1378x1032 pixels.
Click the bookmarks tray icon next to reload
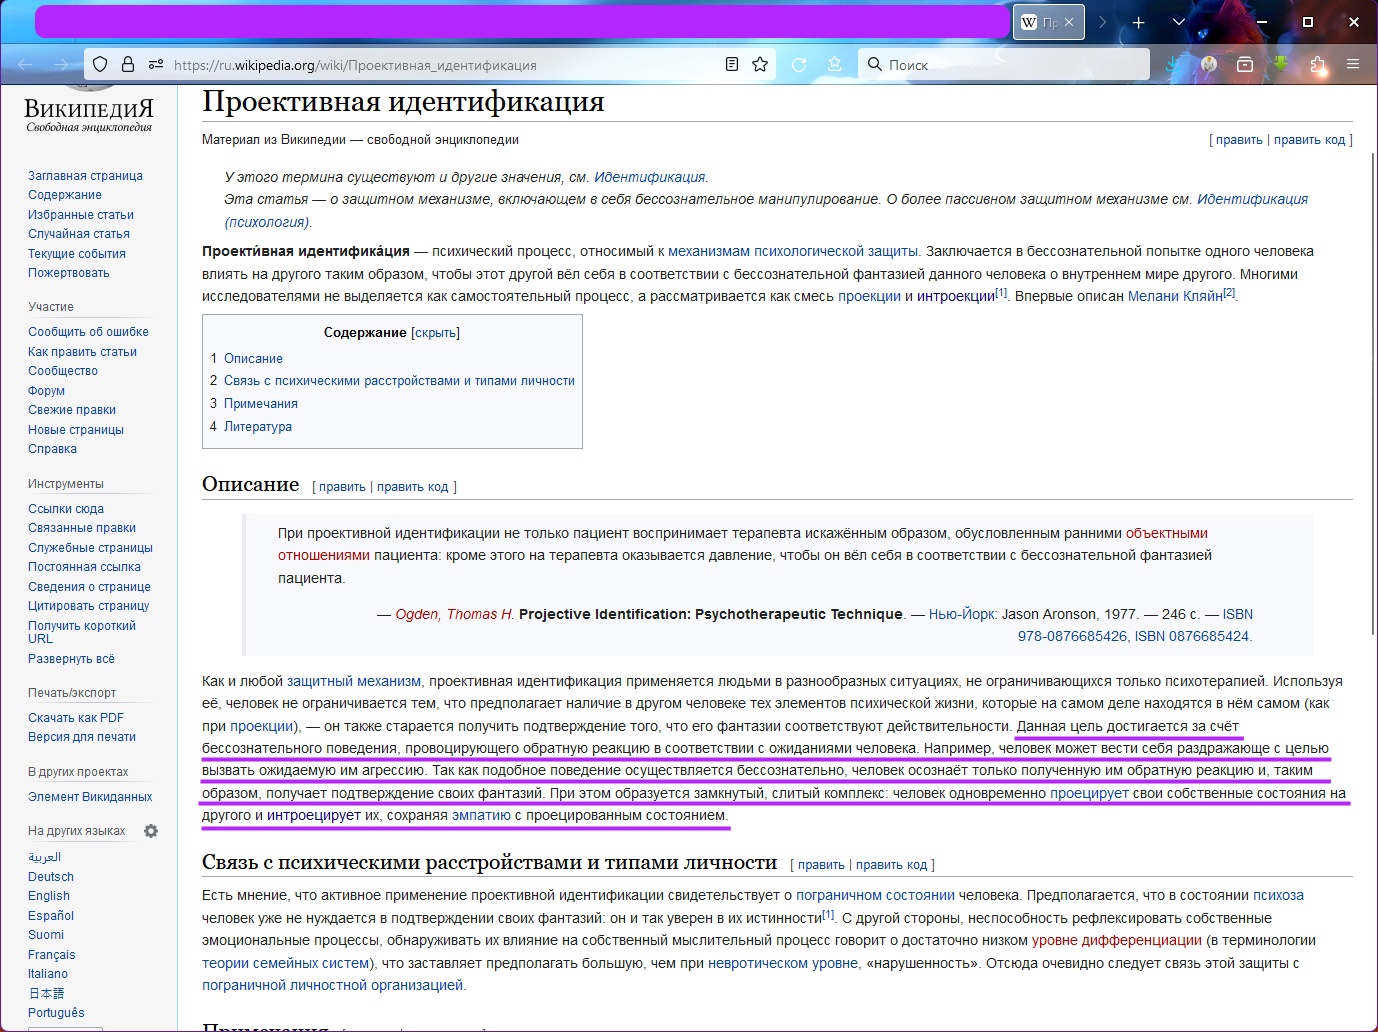[835, 65]
